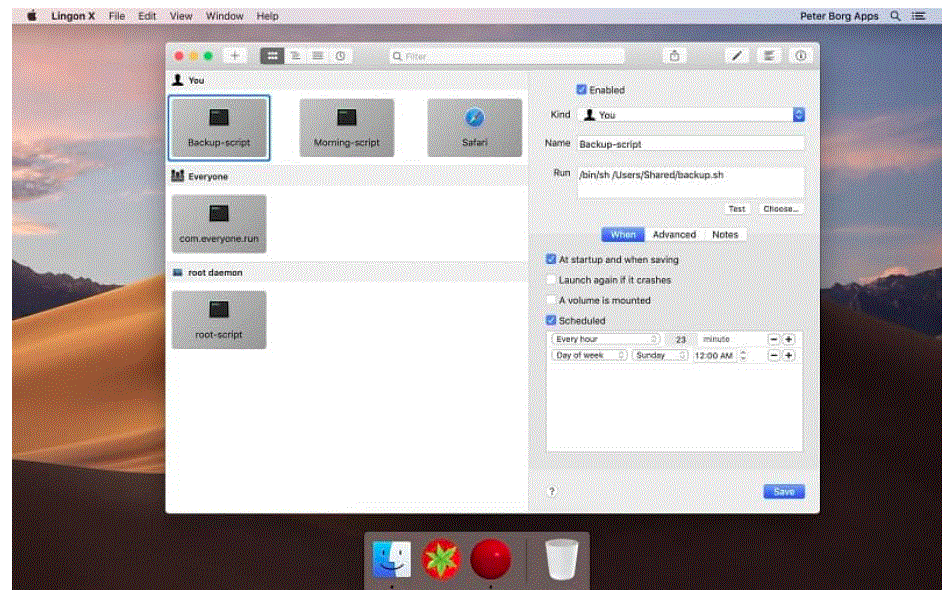The image size is (950, 598).
Task: Switch to the Advanced tab
Action: pos(674,234)
